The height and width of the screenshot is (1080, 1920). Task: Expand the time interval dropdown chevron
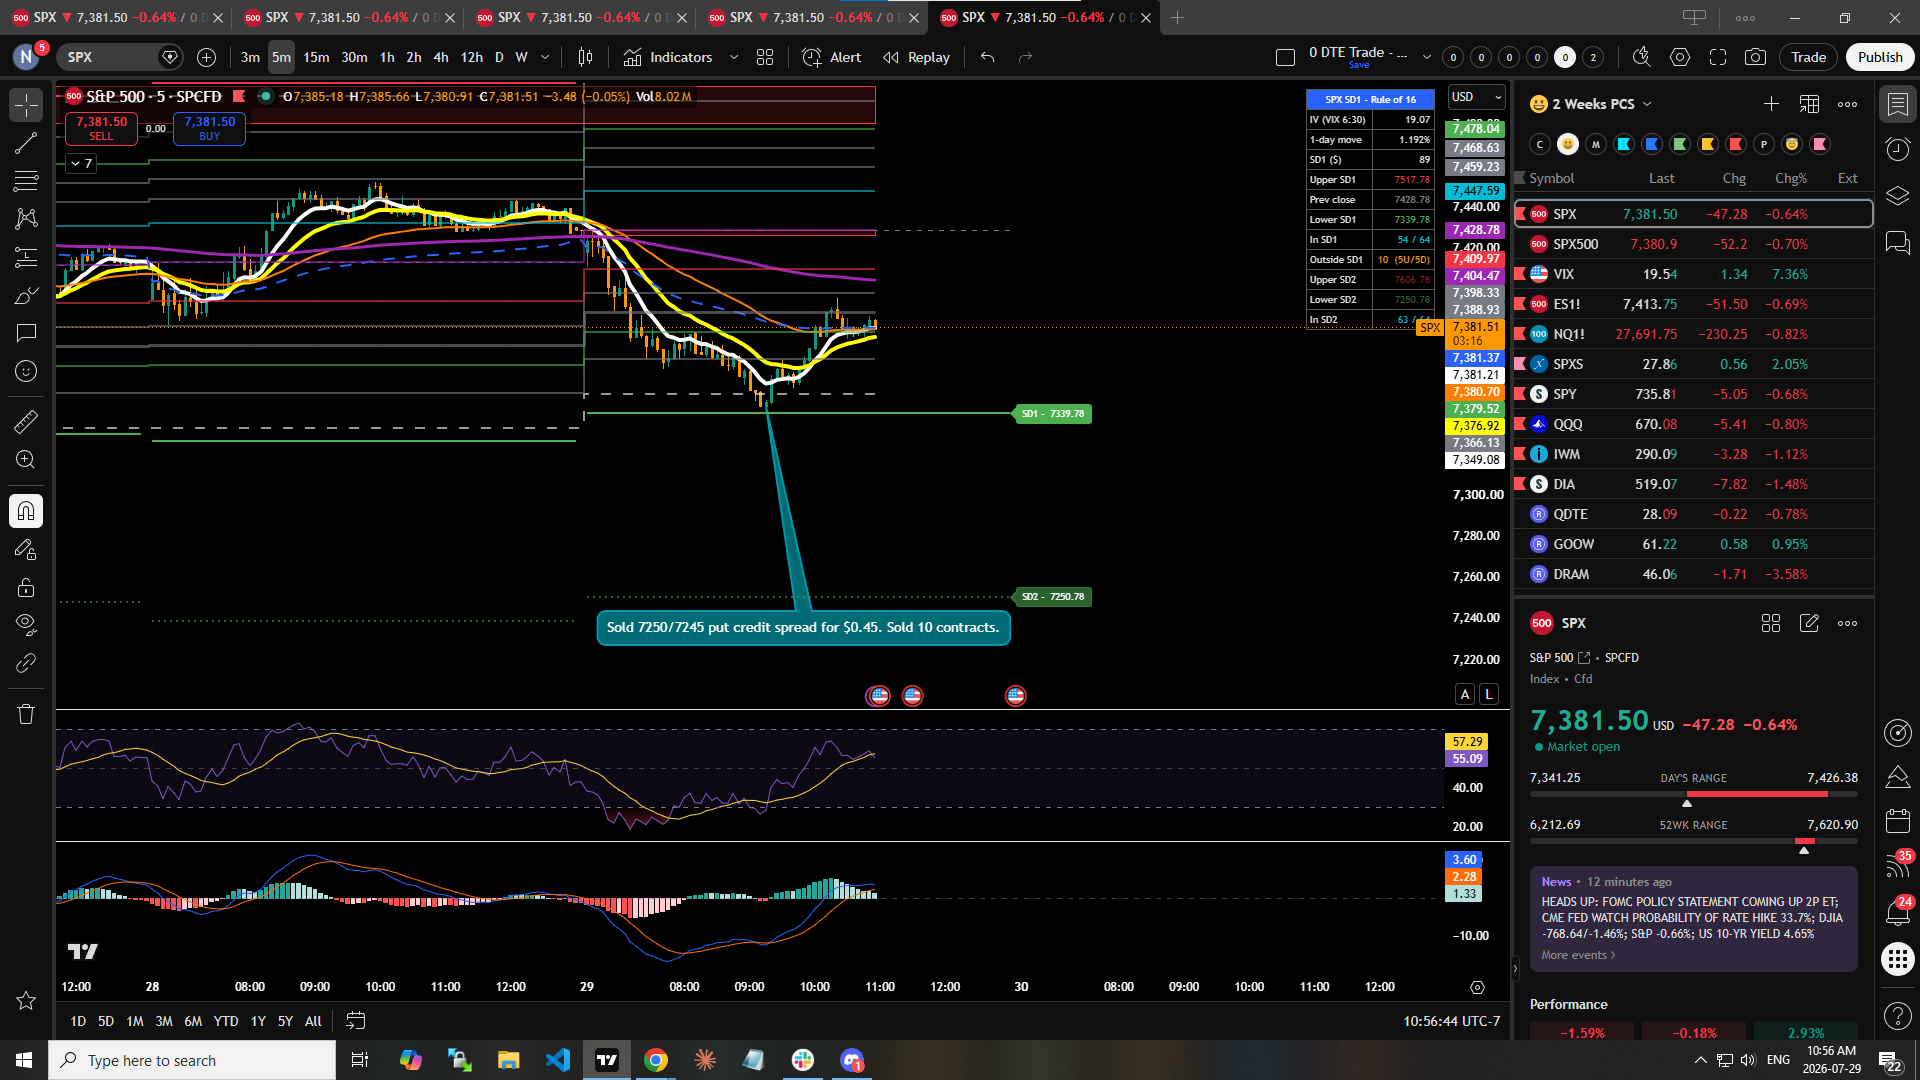[545, 57]
